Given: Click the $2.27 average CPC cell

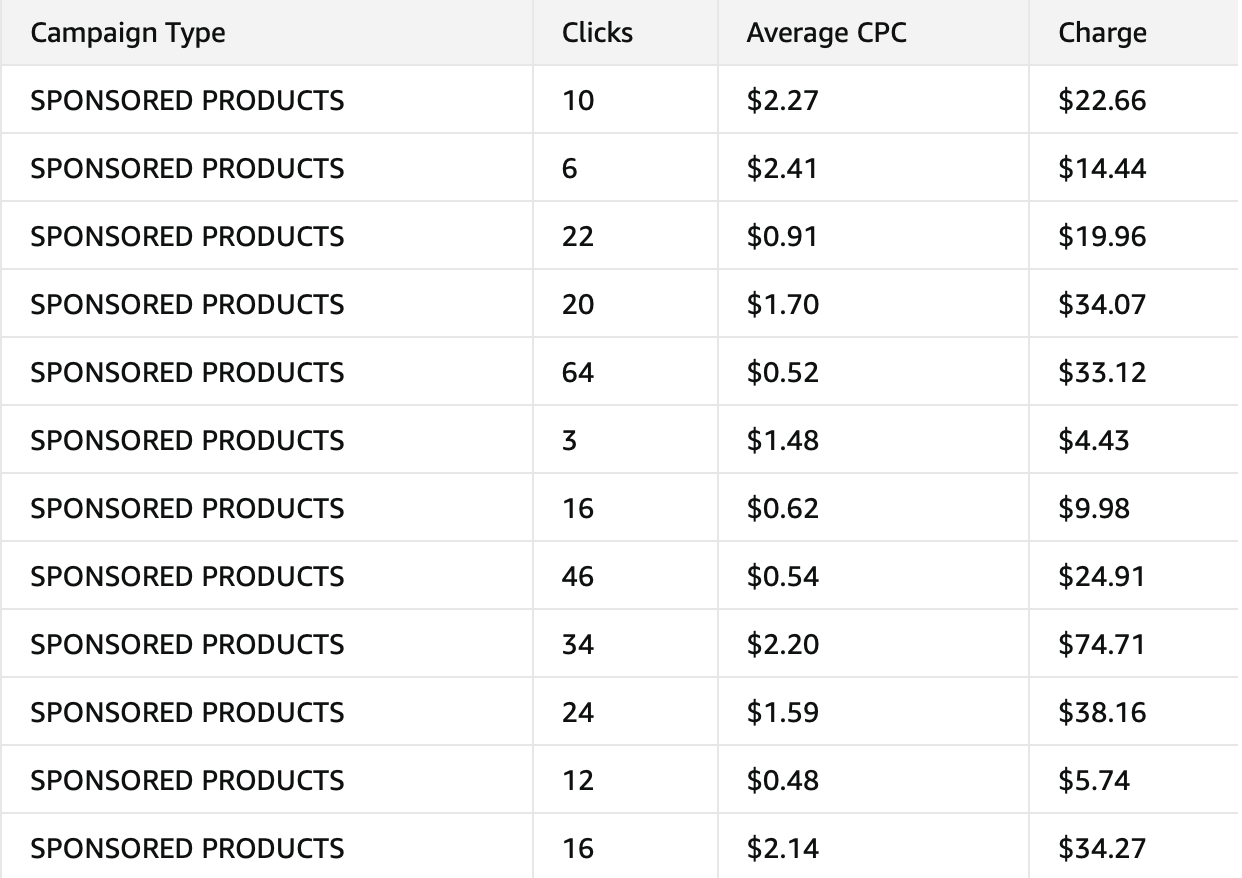Looking at the screenshot, I should tap(782, 101).
